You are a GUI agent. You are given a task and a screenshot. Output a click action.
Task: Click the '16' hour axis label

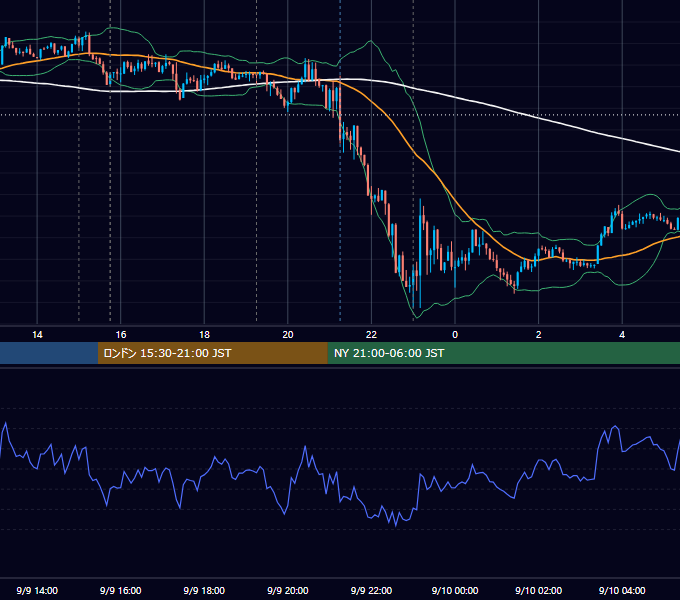pos(121,335)
